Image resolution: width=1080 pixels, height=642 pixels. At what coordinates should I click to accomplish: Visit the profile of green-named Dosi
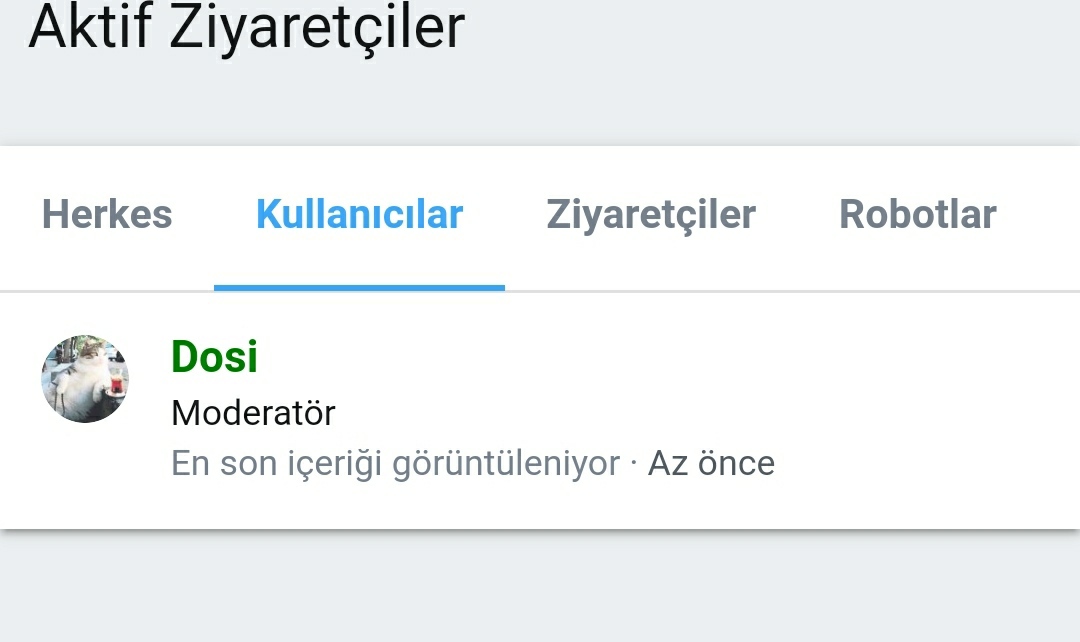point(214,357)
